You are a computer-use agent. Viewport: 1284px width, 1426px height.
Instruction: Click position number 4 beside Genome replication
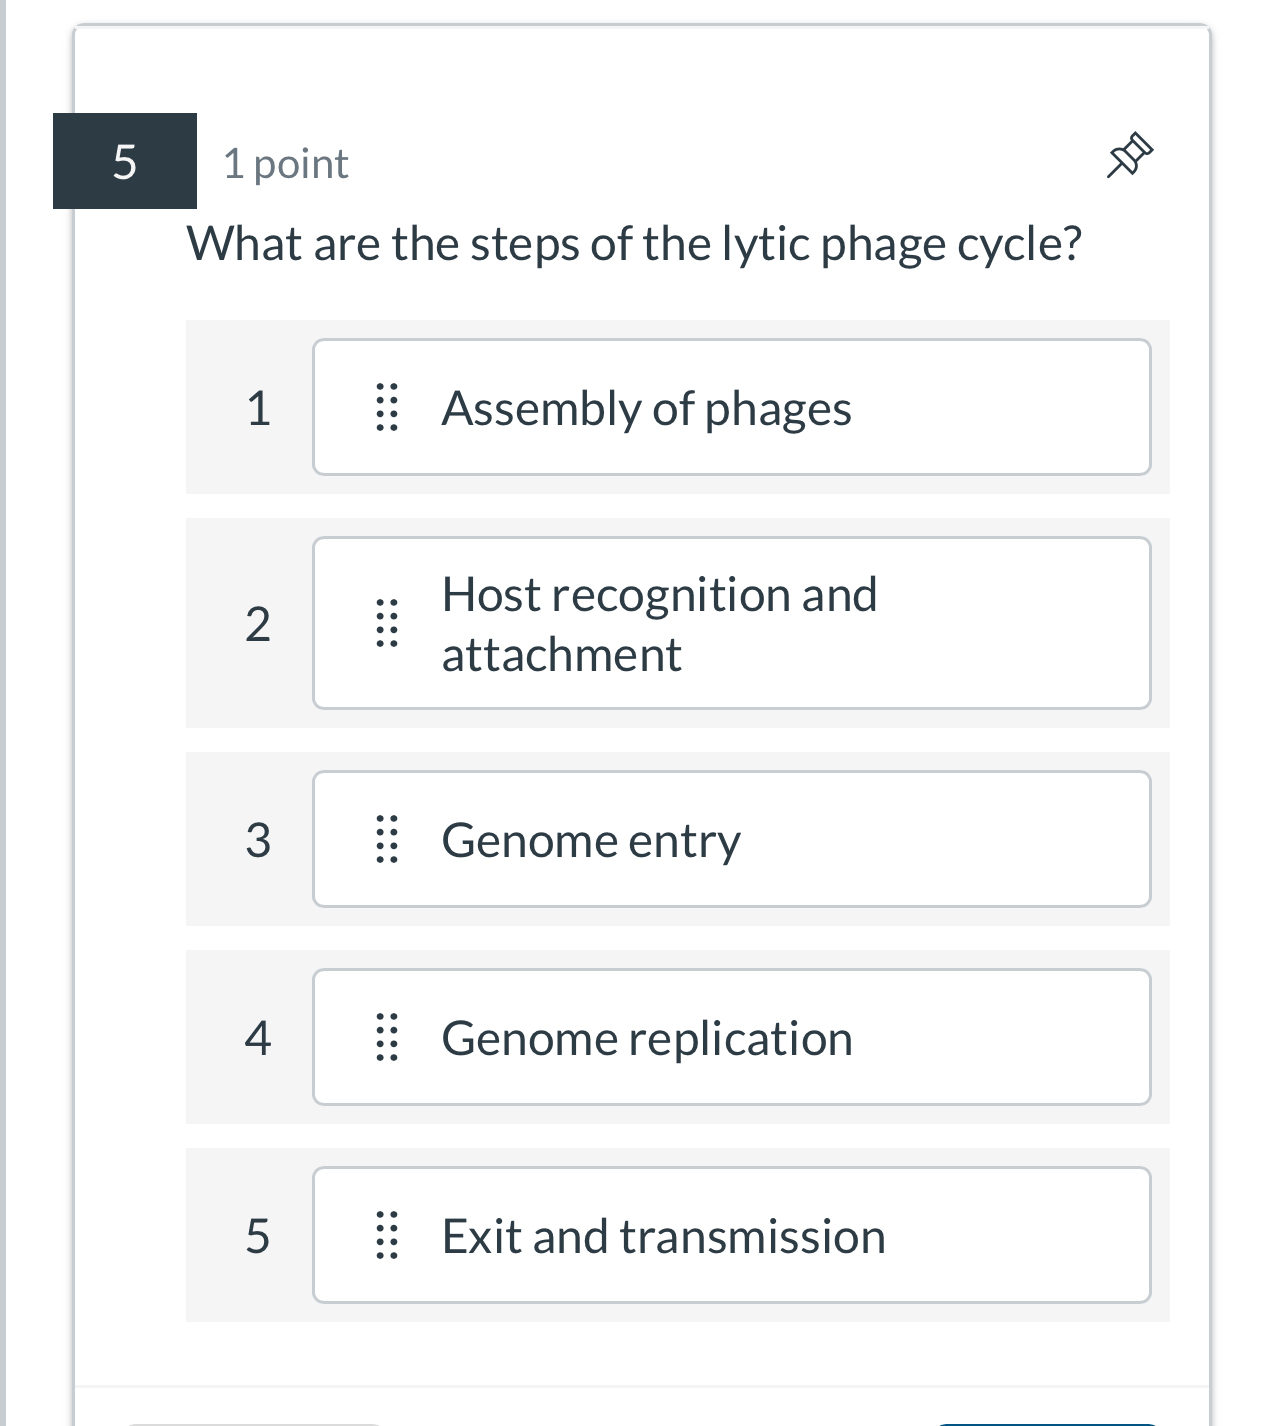click(259, 1038)
